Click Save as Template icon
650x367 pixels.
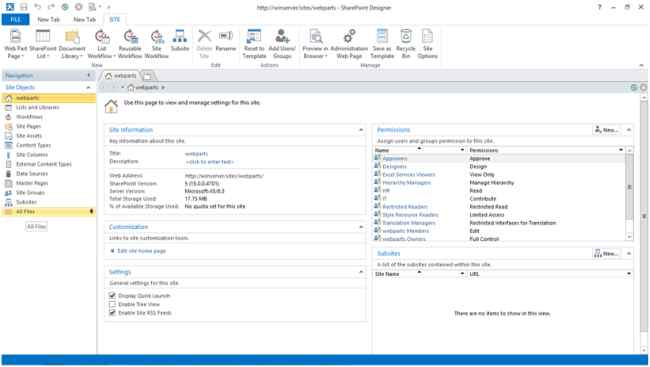click(382, 36)
